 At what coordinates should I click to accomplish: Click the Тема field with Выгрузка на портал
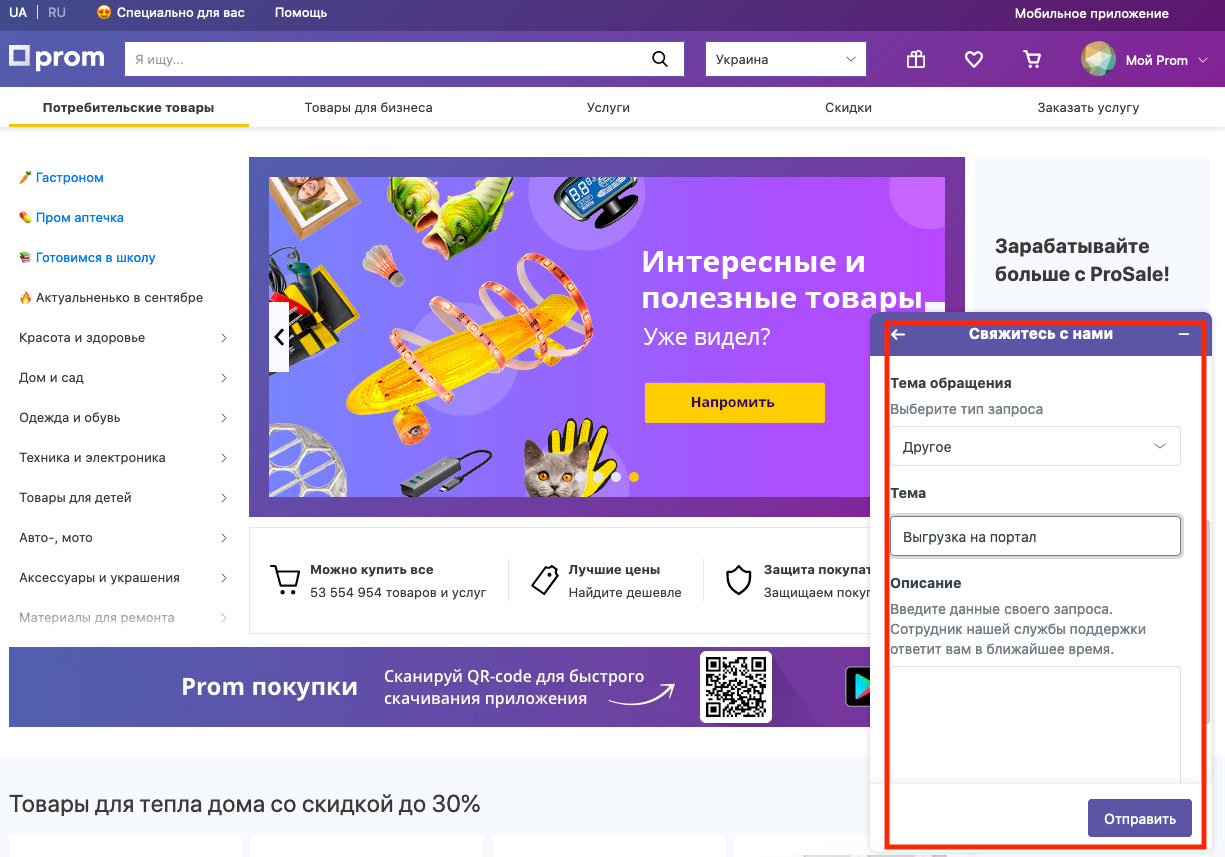(x=1035, y=536)
